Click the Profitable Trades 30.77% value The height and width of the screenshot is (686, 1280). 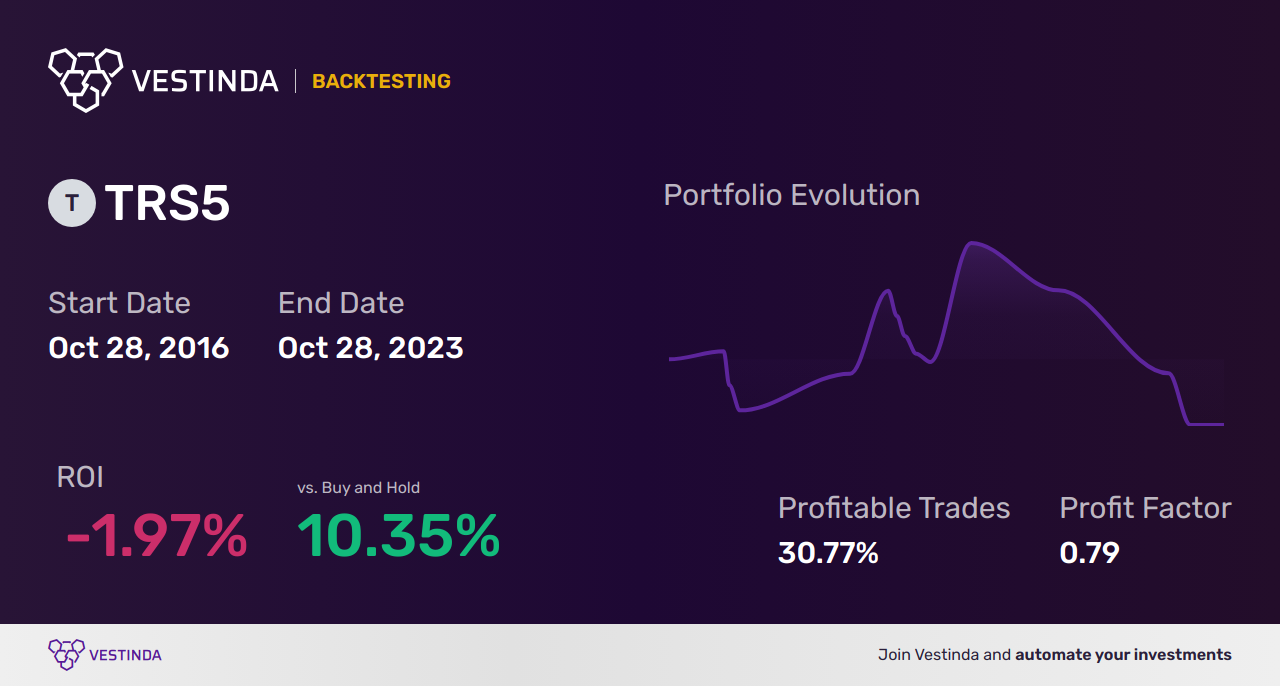pos(828,552)
